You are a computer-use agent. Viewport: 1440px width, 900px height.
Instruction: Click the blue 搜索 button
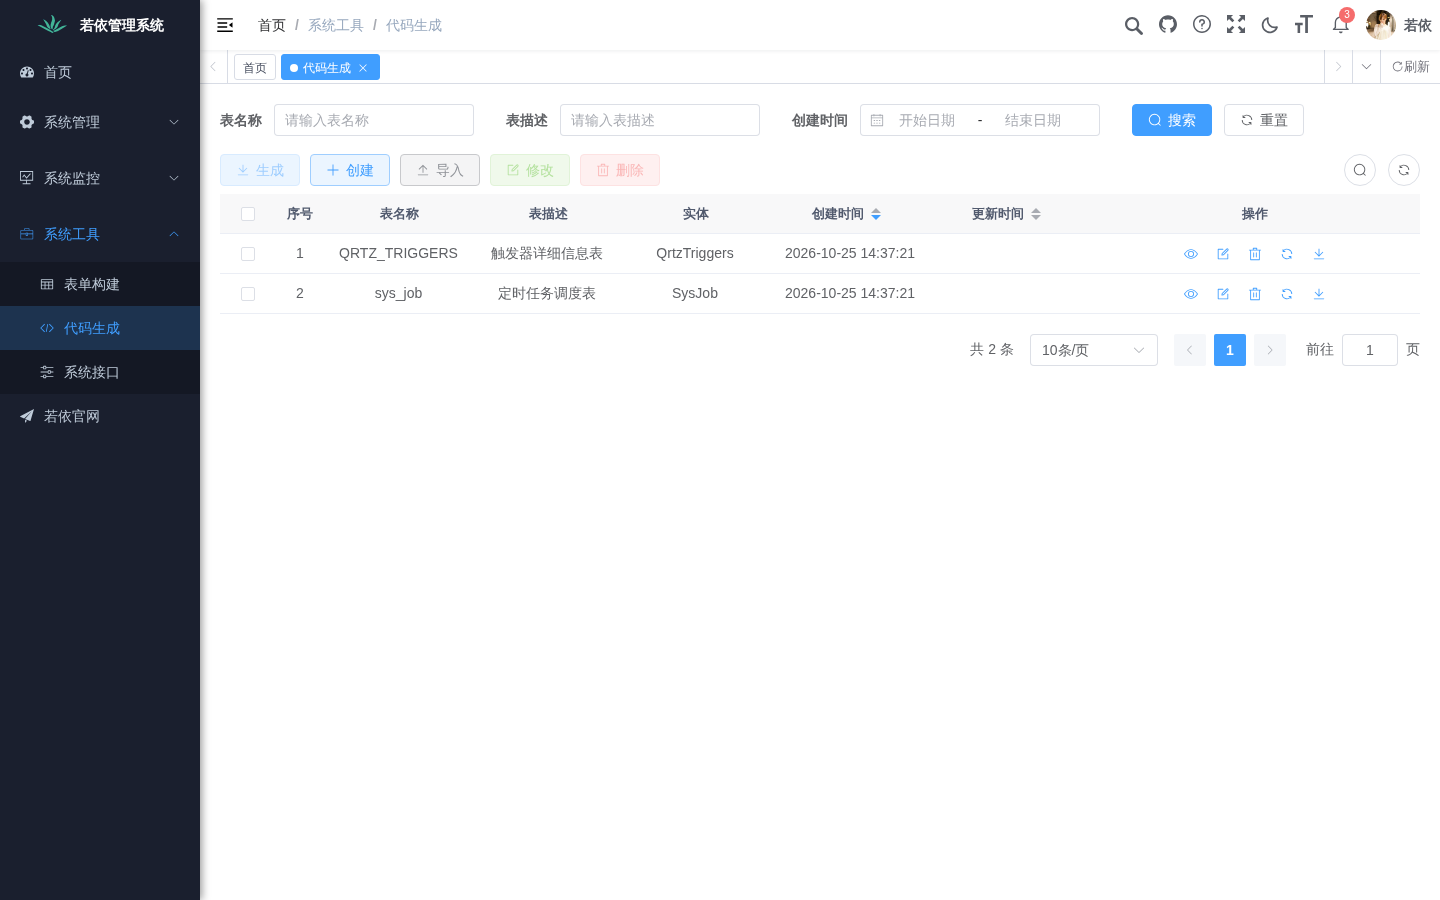1172,120
